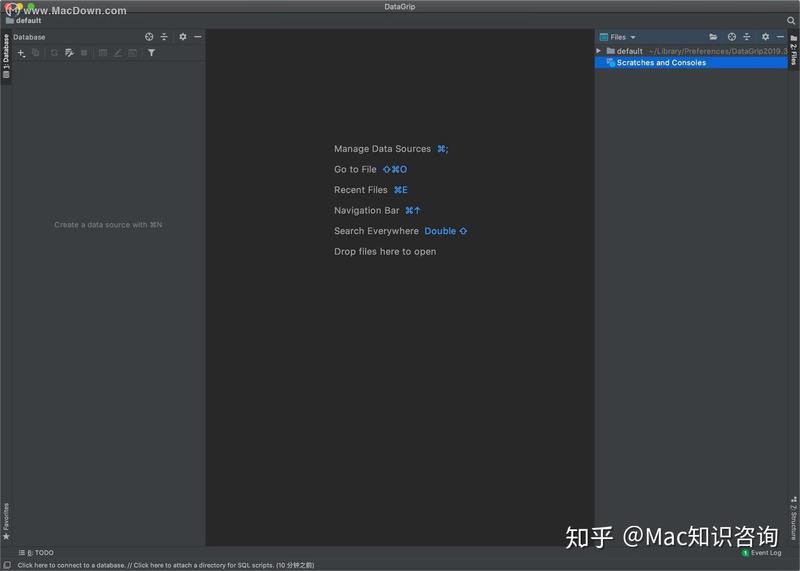Open the Favorites side tab
The image size is (800, 571).
point(6,521)
